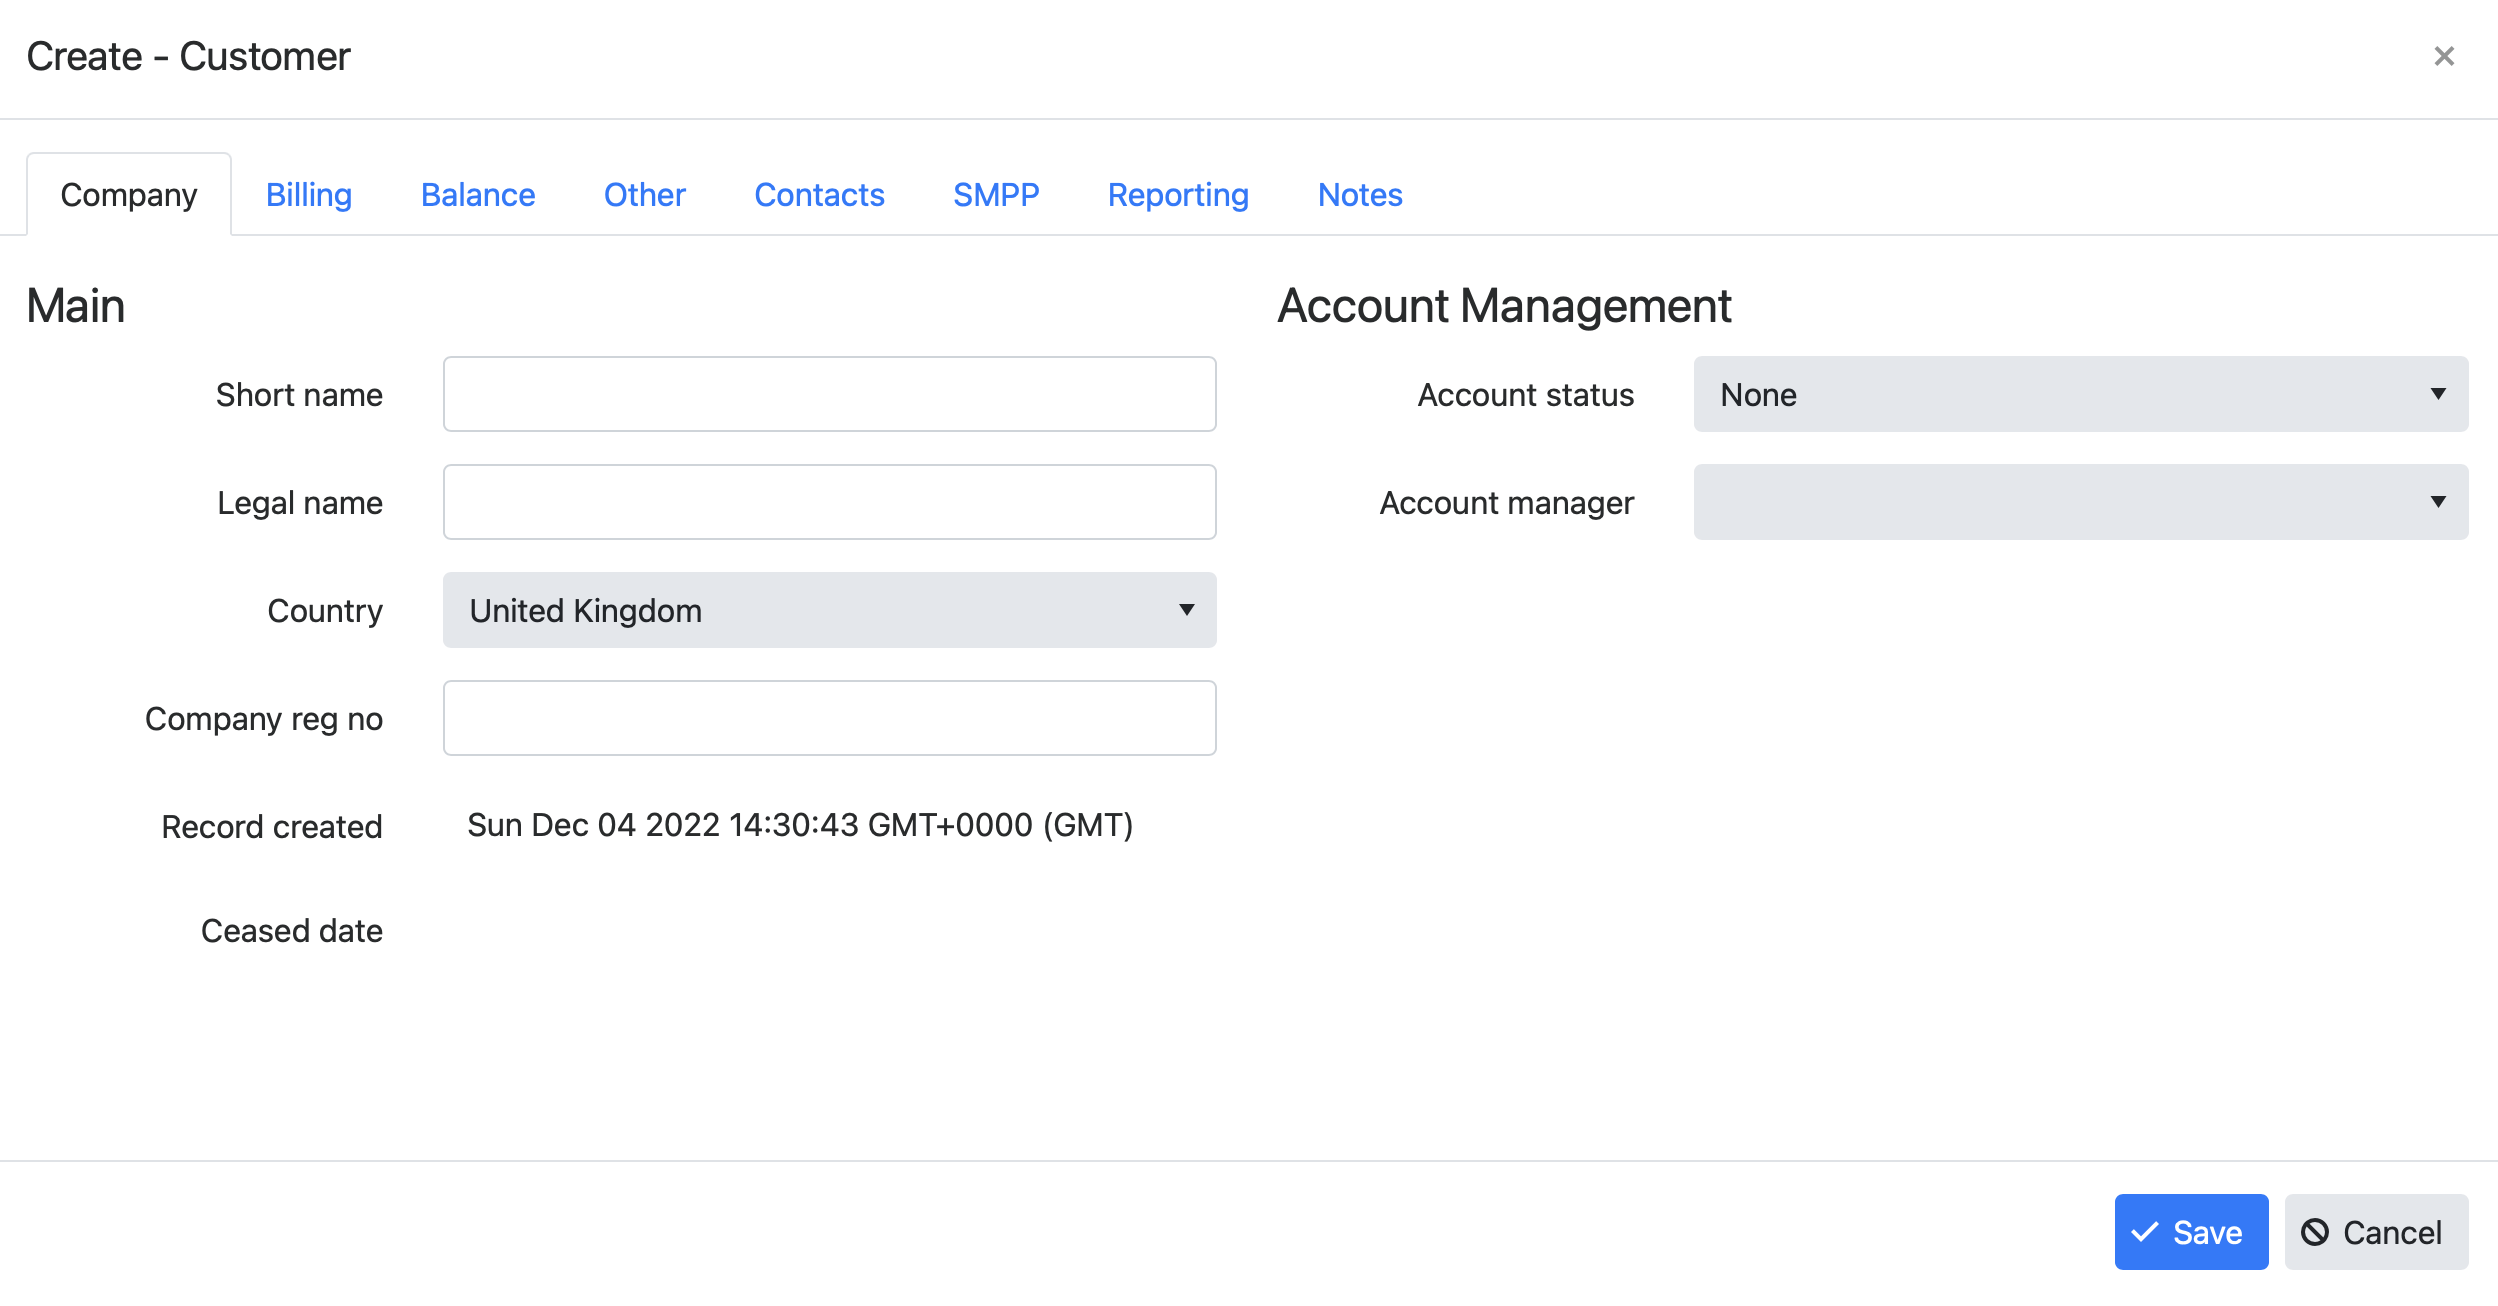Click the Save button to confirm
The height and width of the screenshot is (1306, 2498).
[x=2191, y=1232]
